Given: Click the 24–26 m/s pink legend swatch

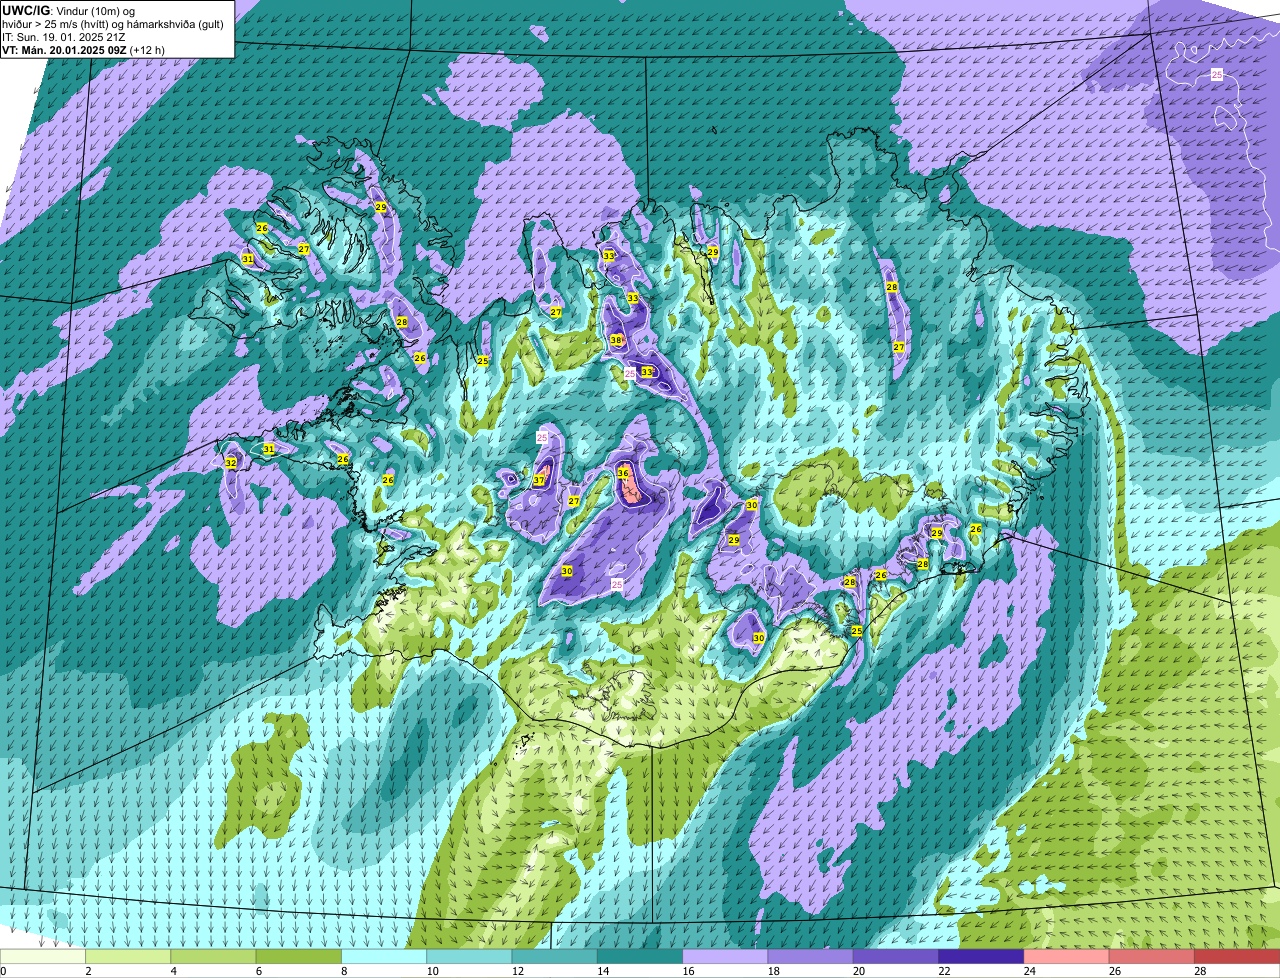Looking at the screenshot, I should (1067, 956).
